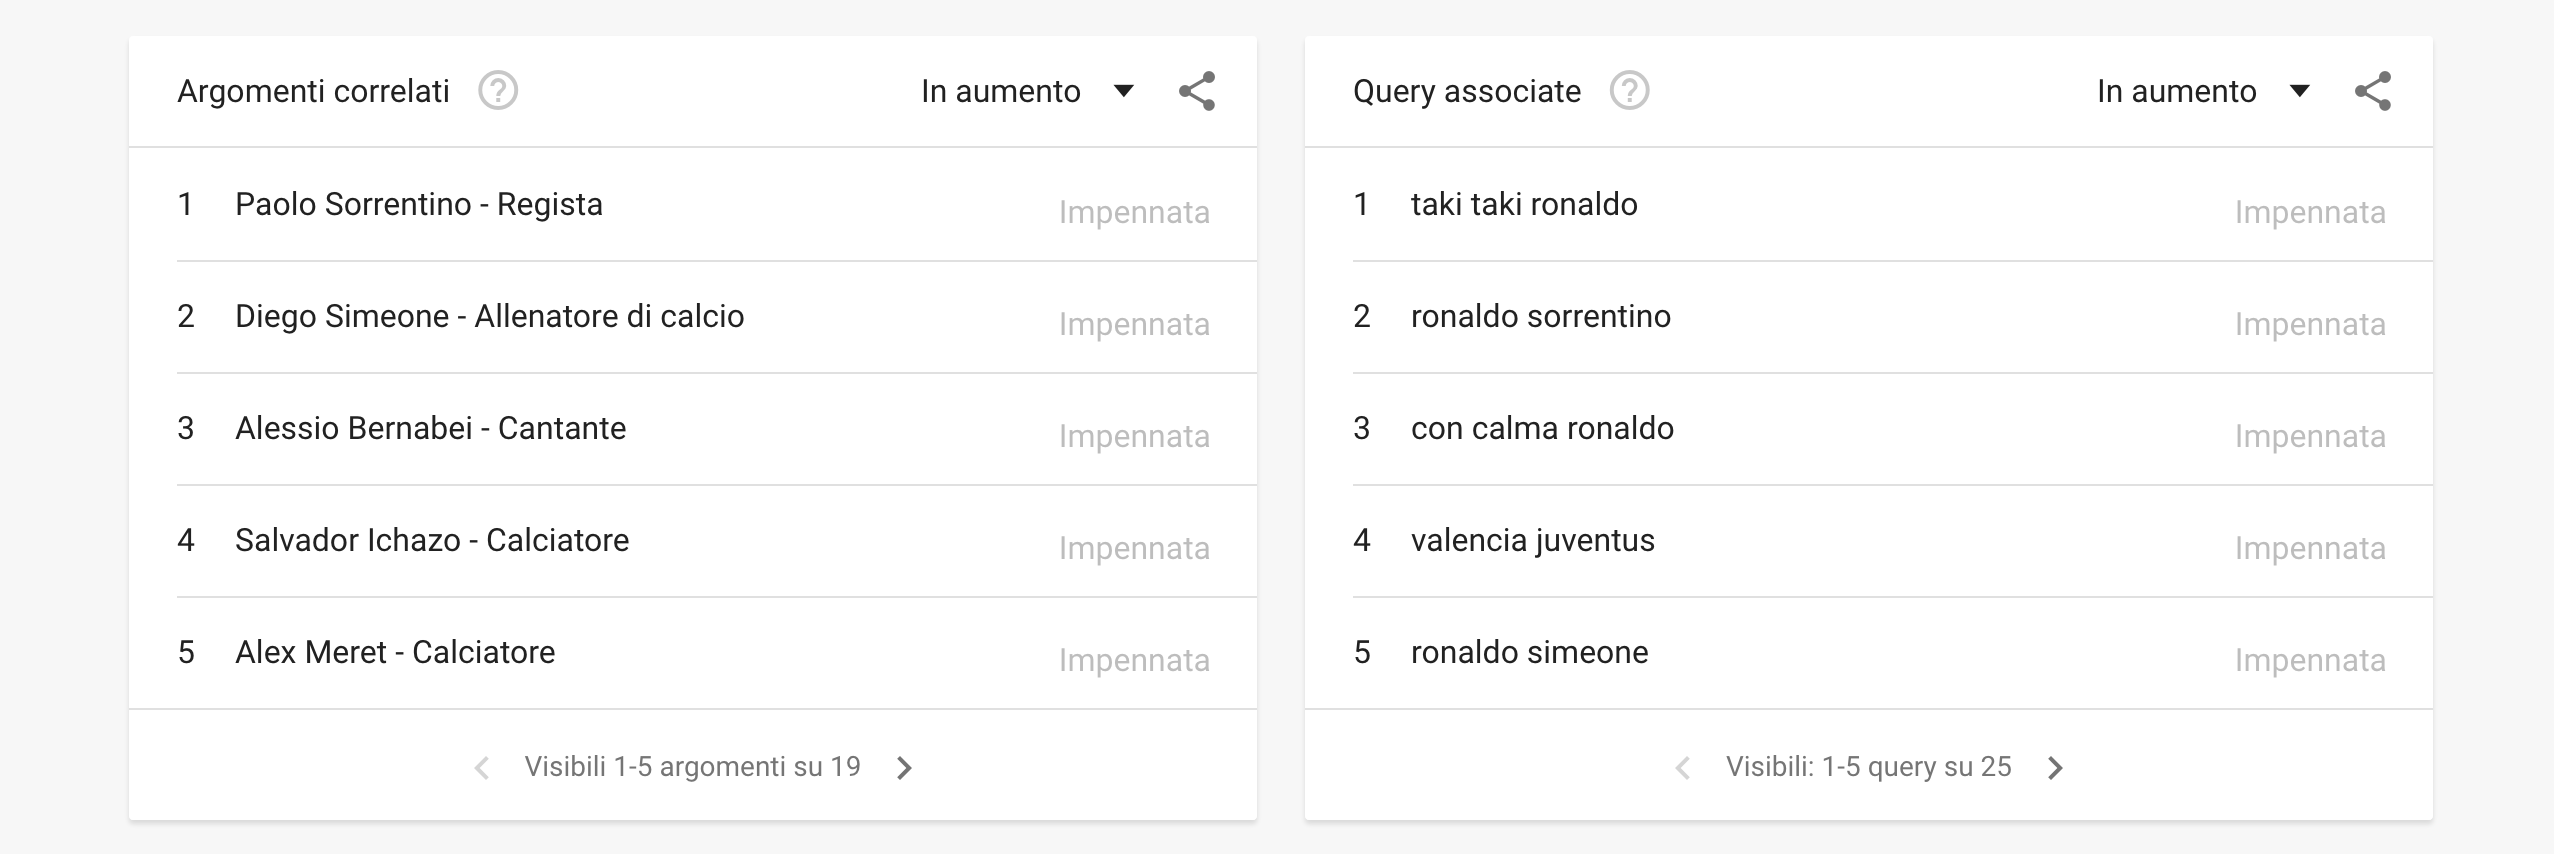
Task: Open In aumento dropdown for Query associate
Action: pos(2203,91)
